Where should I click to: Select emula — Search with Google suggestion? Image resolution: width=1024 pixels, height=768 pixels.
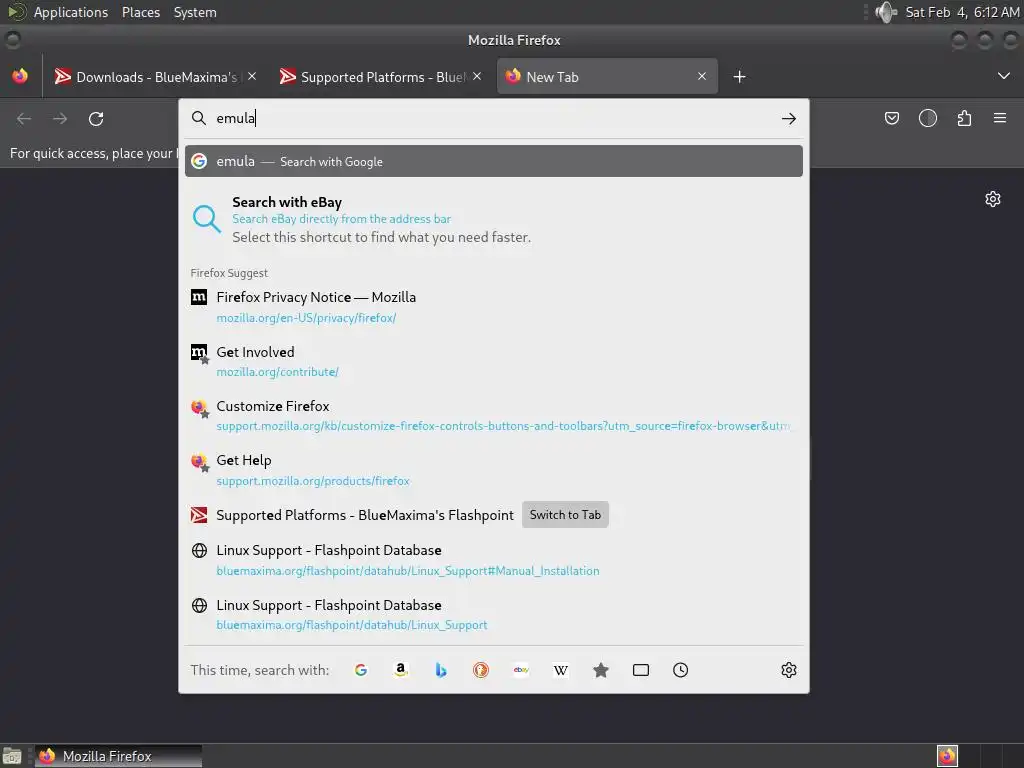point(494,161)
